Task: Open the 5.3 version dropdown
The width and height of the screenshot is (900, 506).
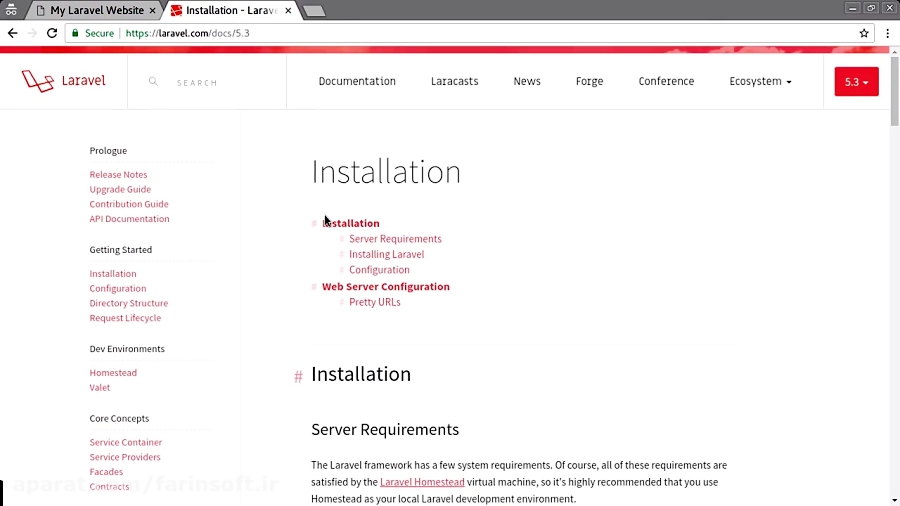Action: tap(856, 82)
